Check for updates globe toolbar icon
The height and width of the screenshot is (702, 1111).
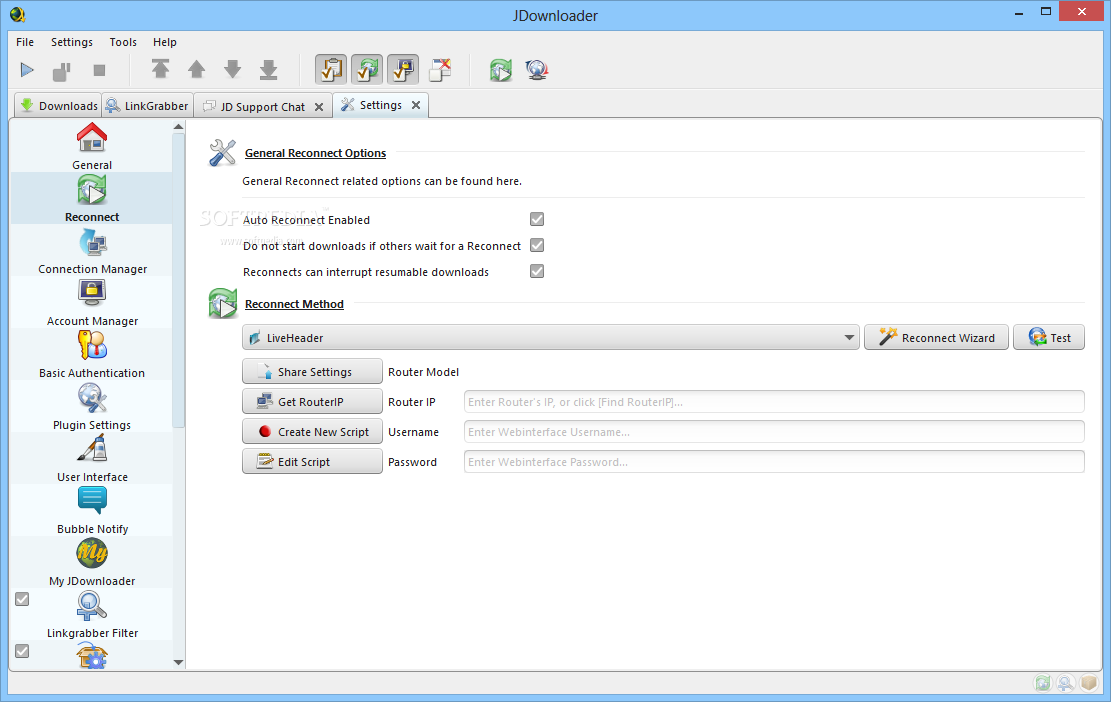[x=537, y=69]
